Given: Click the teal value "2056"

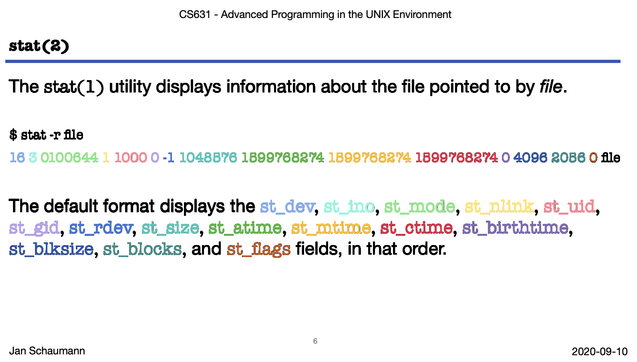Looking at the screenshot, I should pos(568,158).
